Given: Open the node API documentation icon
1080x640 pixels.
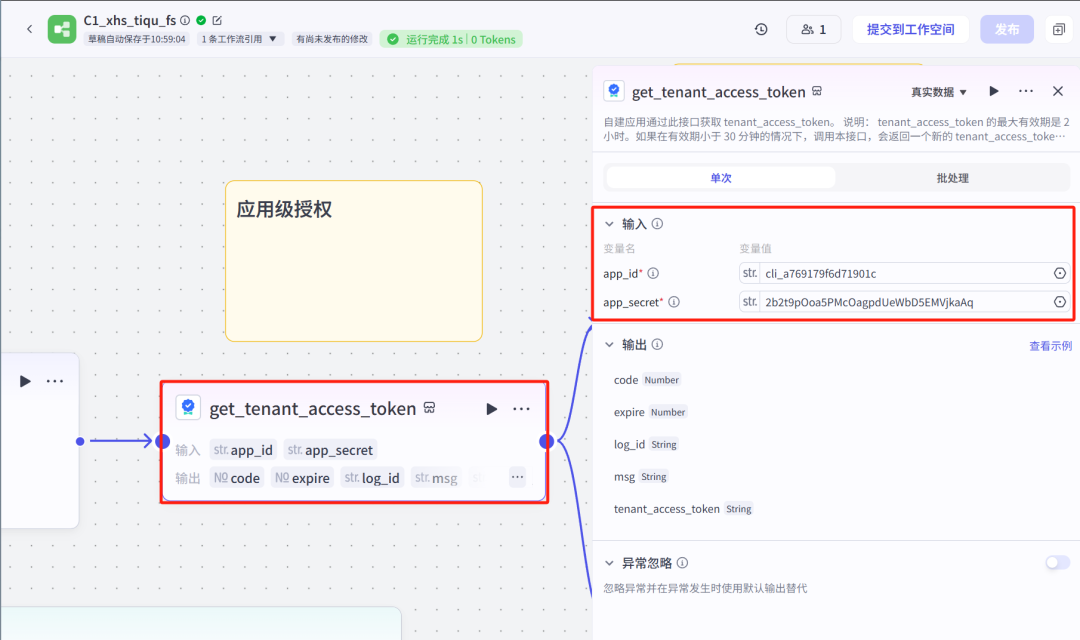Looking at the screenshot, I should pyautogui.click(x=816, y=91).
